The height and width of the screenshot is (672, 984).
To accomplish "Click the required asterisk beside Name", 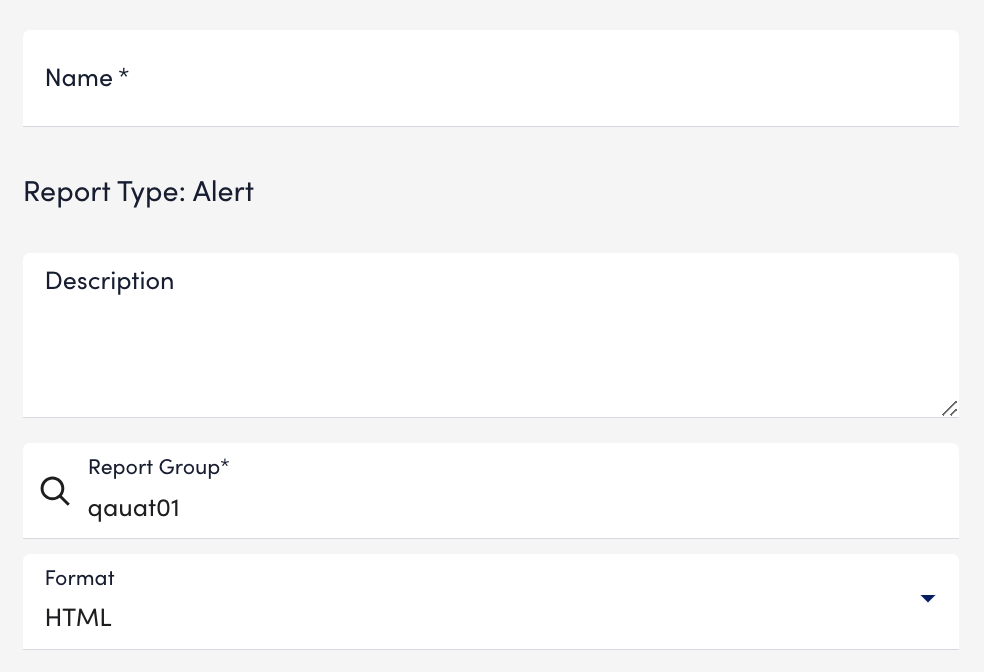I will click(124, 75).
